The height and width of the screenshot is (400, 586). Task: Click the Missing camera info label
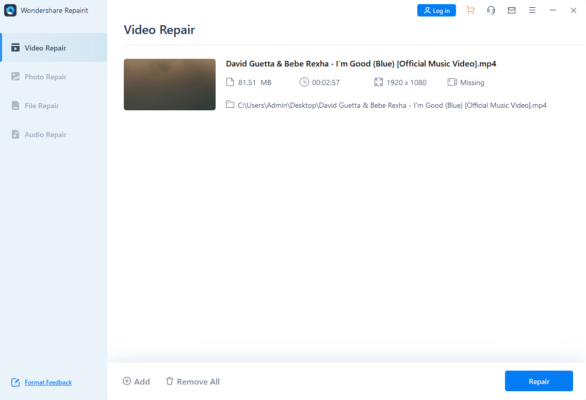click(472, 82)
